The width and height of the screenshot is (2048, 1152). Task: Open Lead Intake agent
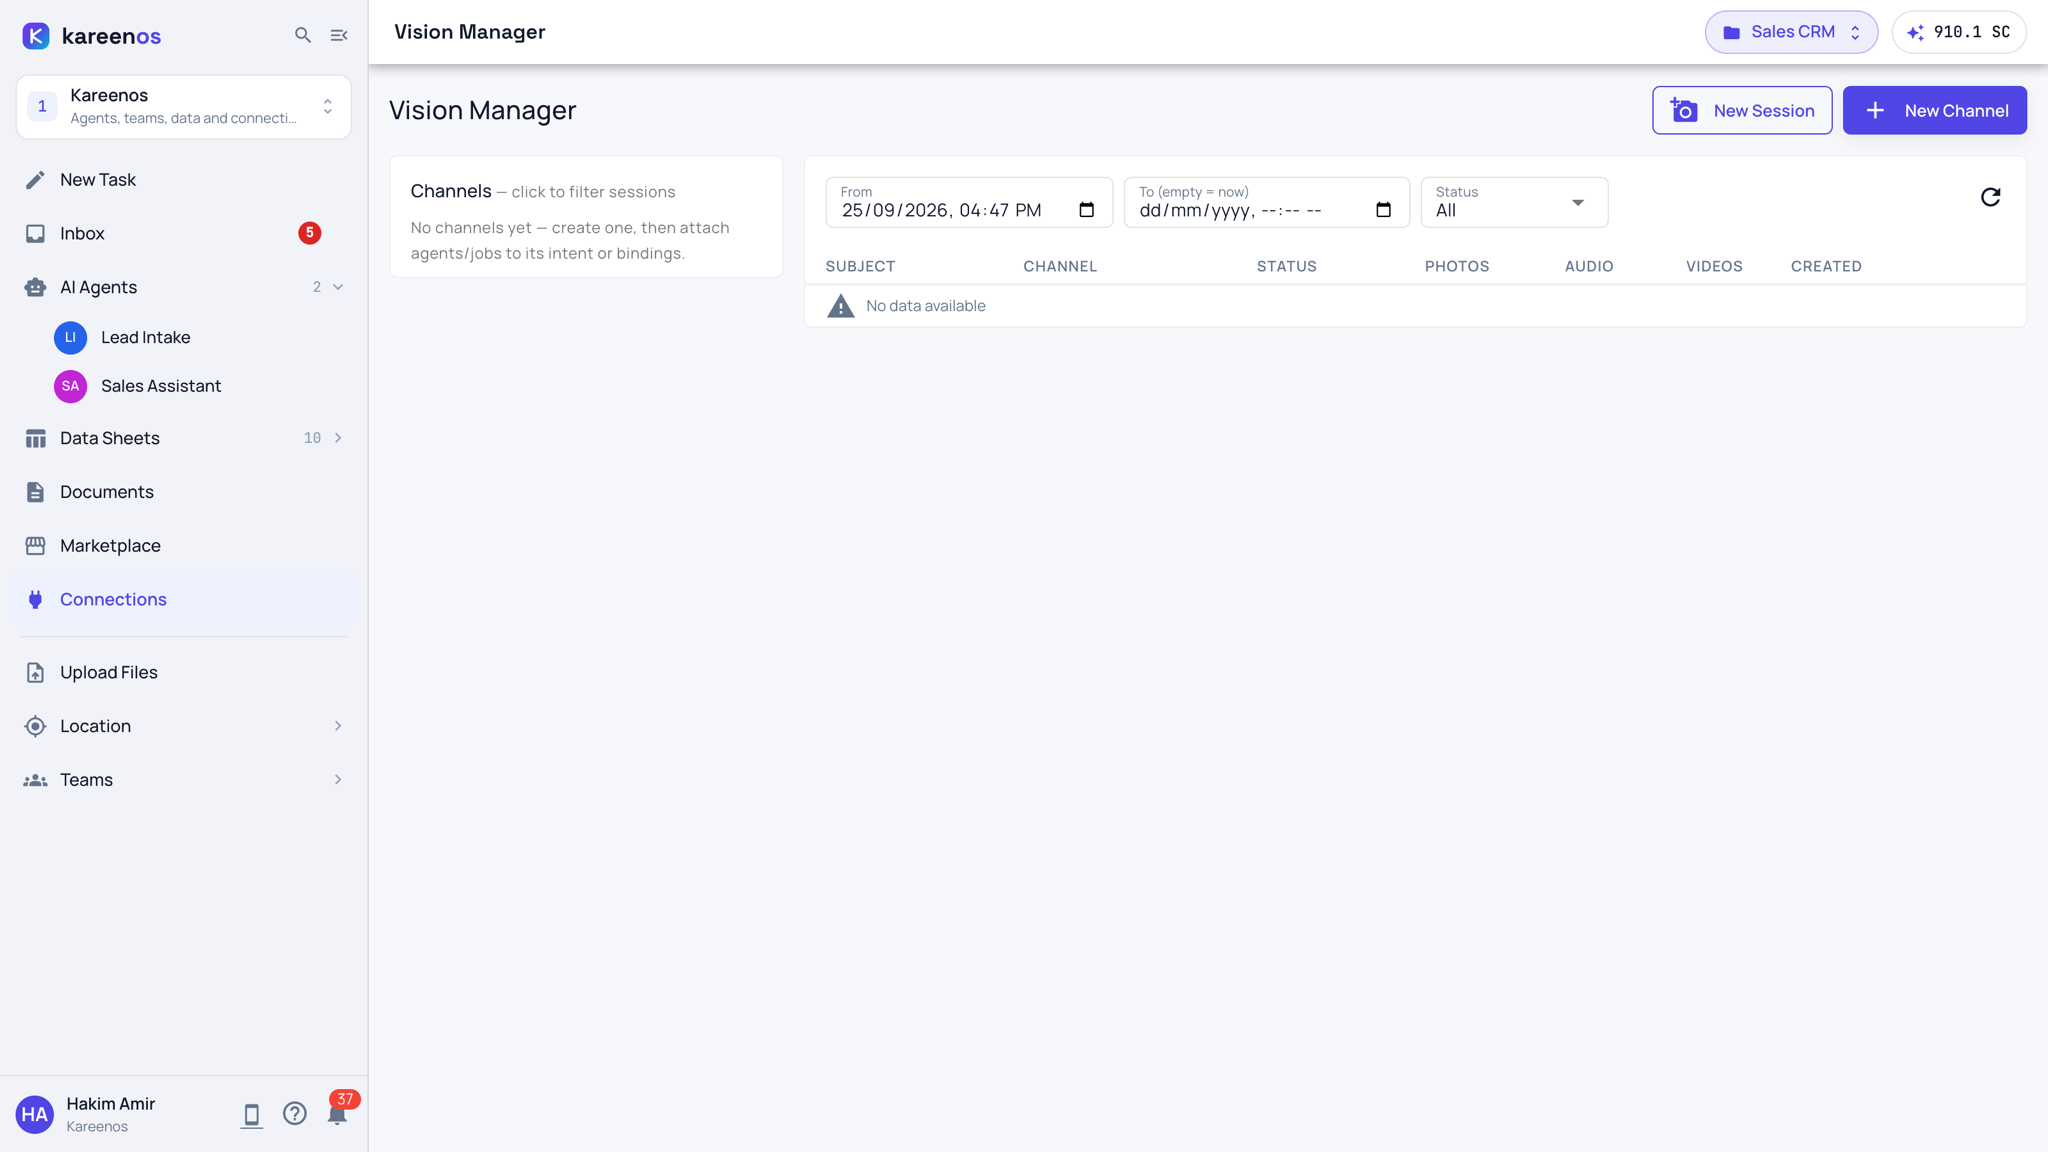pos(145,338)
